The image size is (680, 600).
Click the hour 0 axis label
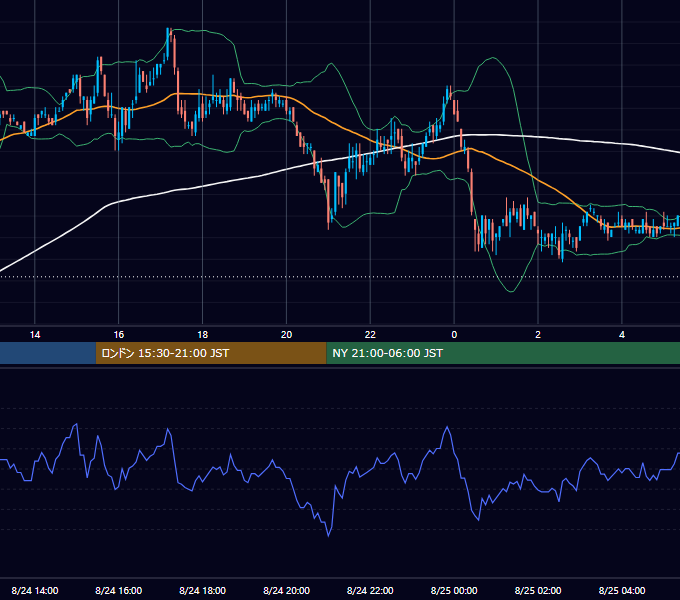[x=454, y=335]
